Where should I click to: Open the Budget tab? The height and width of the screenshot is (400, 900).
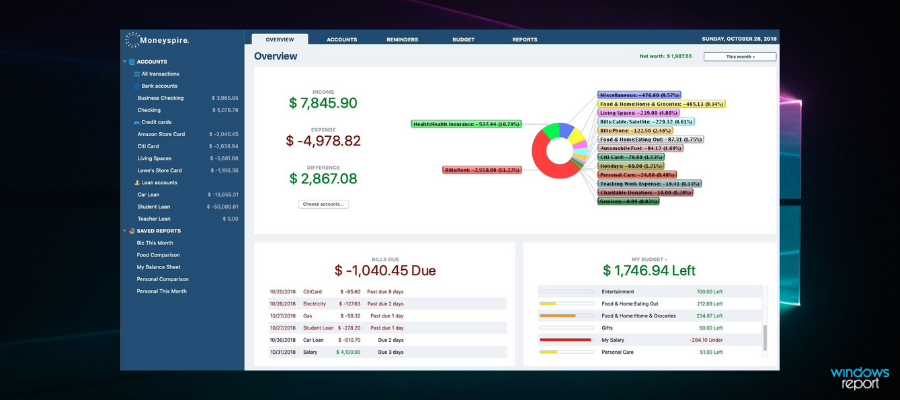463,40
